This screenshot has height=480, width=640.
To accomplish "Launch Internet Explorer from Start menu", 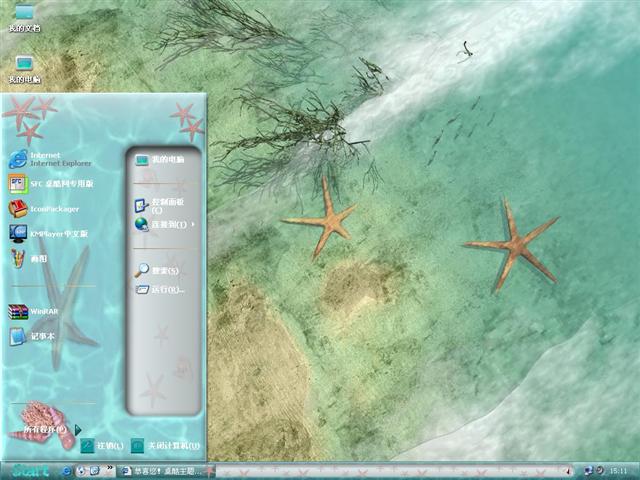I will (51, 159).
